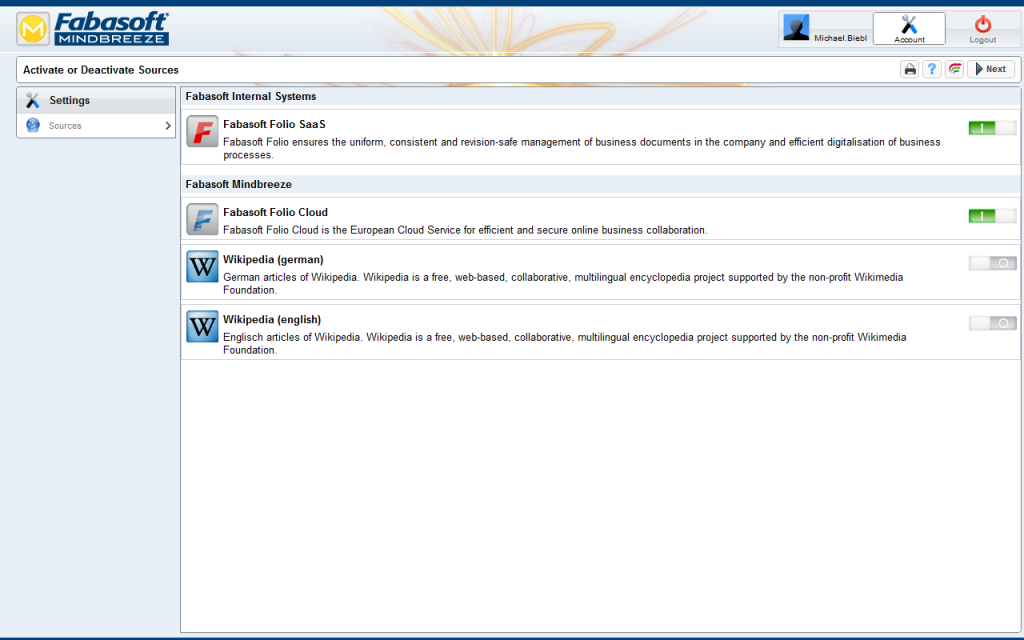Click the Englisch articles of Wikipedia description
The height and width of the screenshot is (640, 1024).
pos(565,344)
